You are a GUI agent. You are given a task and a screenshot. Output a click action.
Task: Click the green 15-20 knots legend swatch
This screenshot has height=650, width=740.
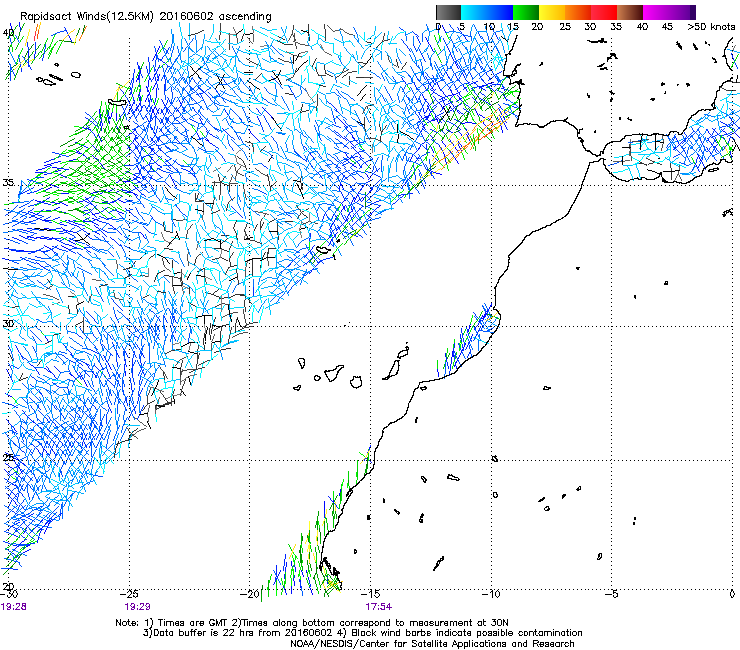526,12
